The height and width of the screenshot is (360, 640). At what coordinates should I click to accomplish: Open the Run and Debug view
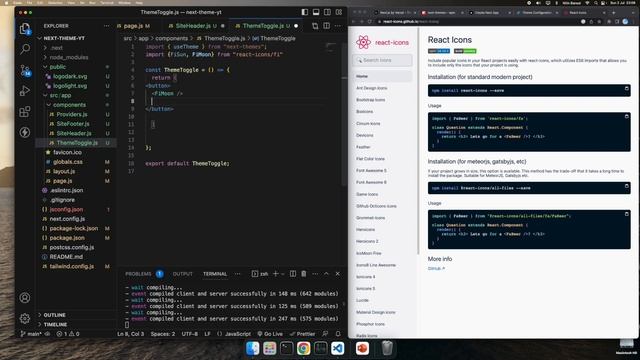click(25, 91)
